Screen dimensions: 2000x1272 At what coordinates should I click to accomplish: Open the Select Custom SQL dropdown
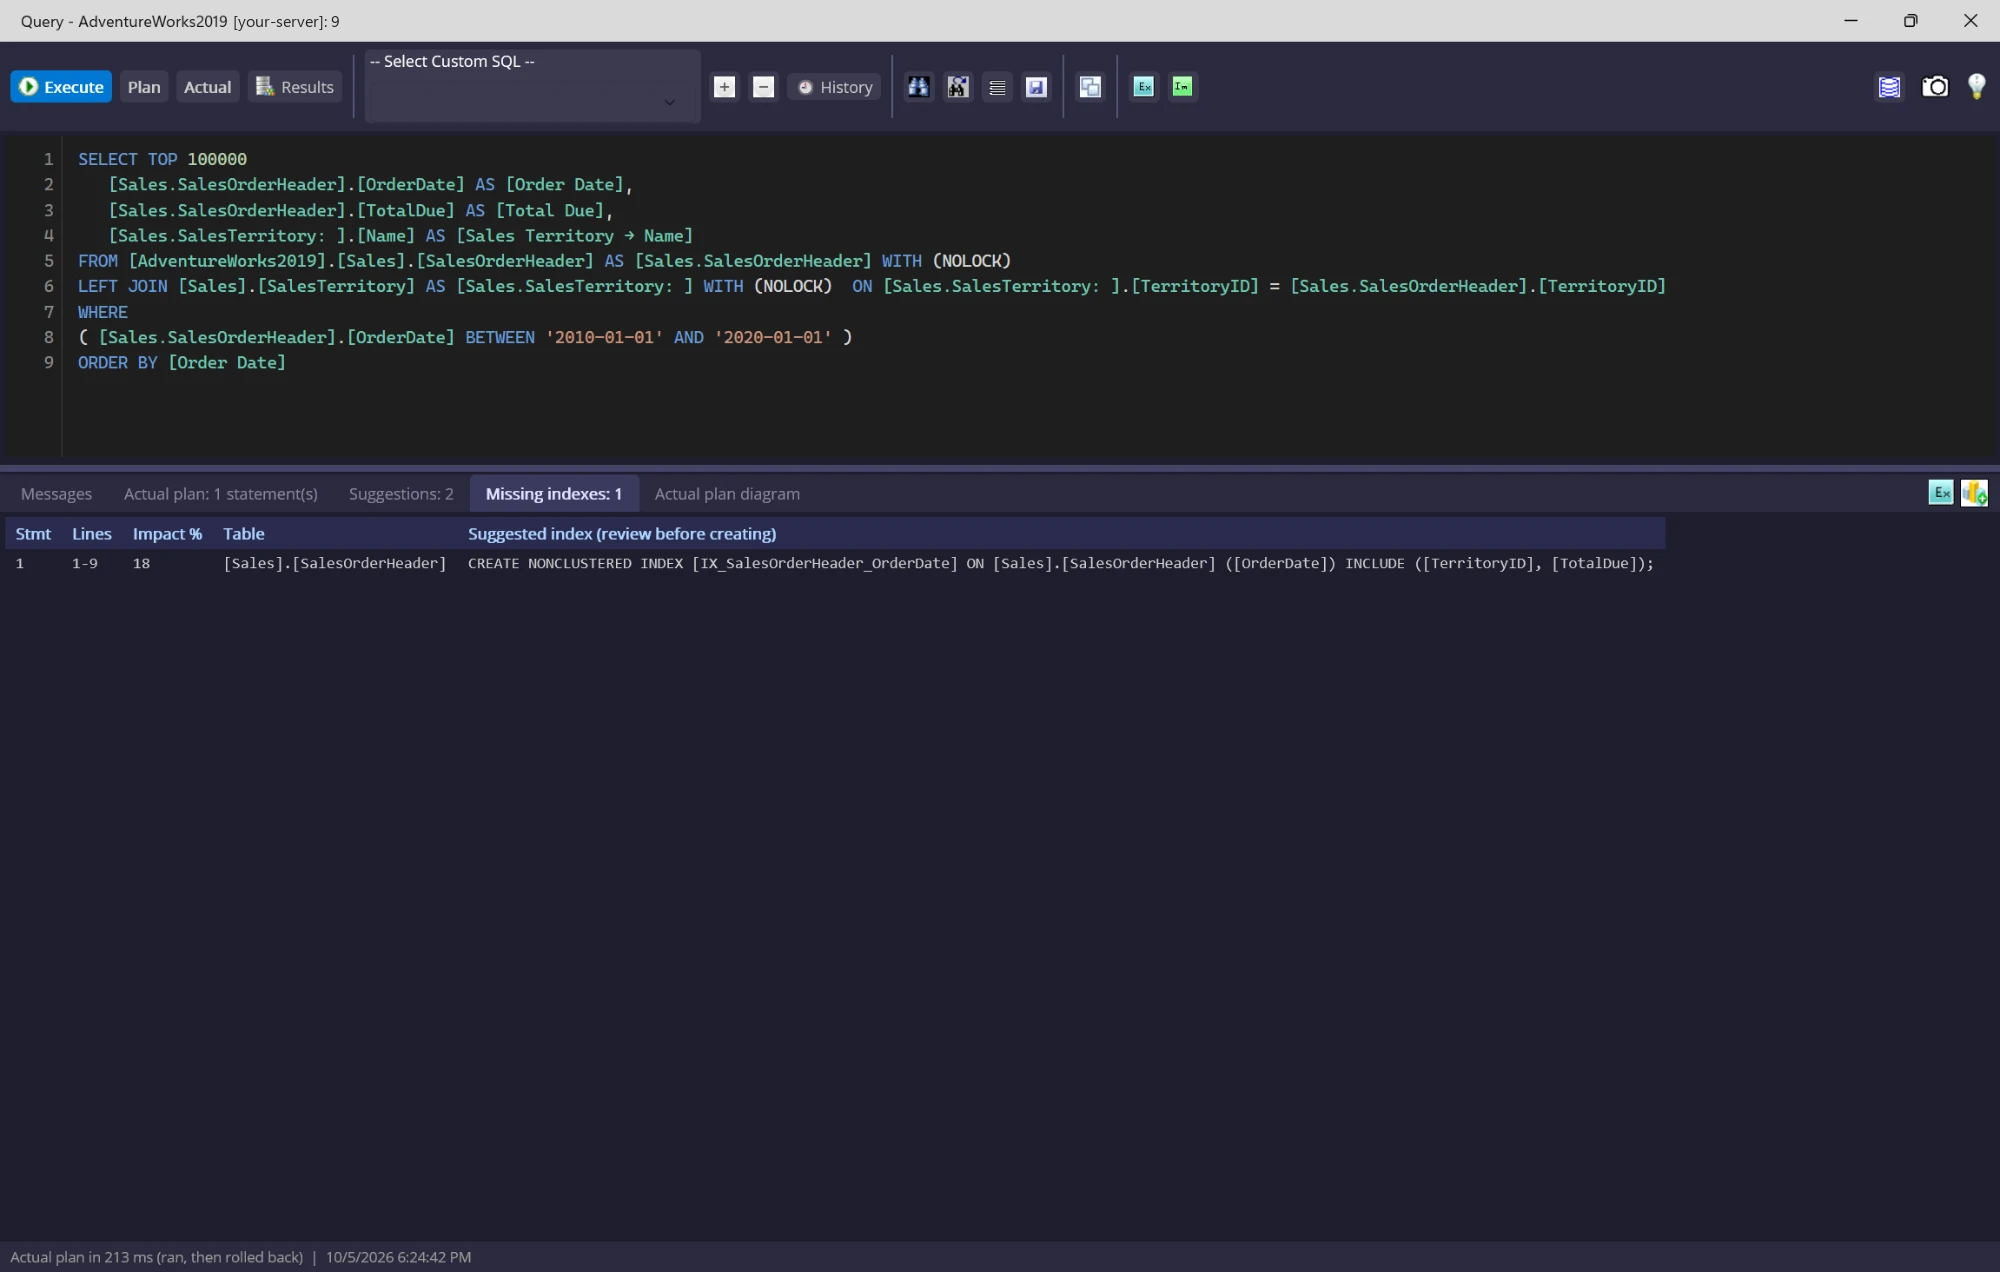(x=532, y=86)
